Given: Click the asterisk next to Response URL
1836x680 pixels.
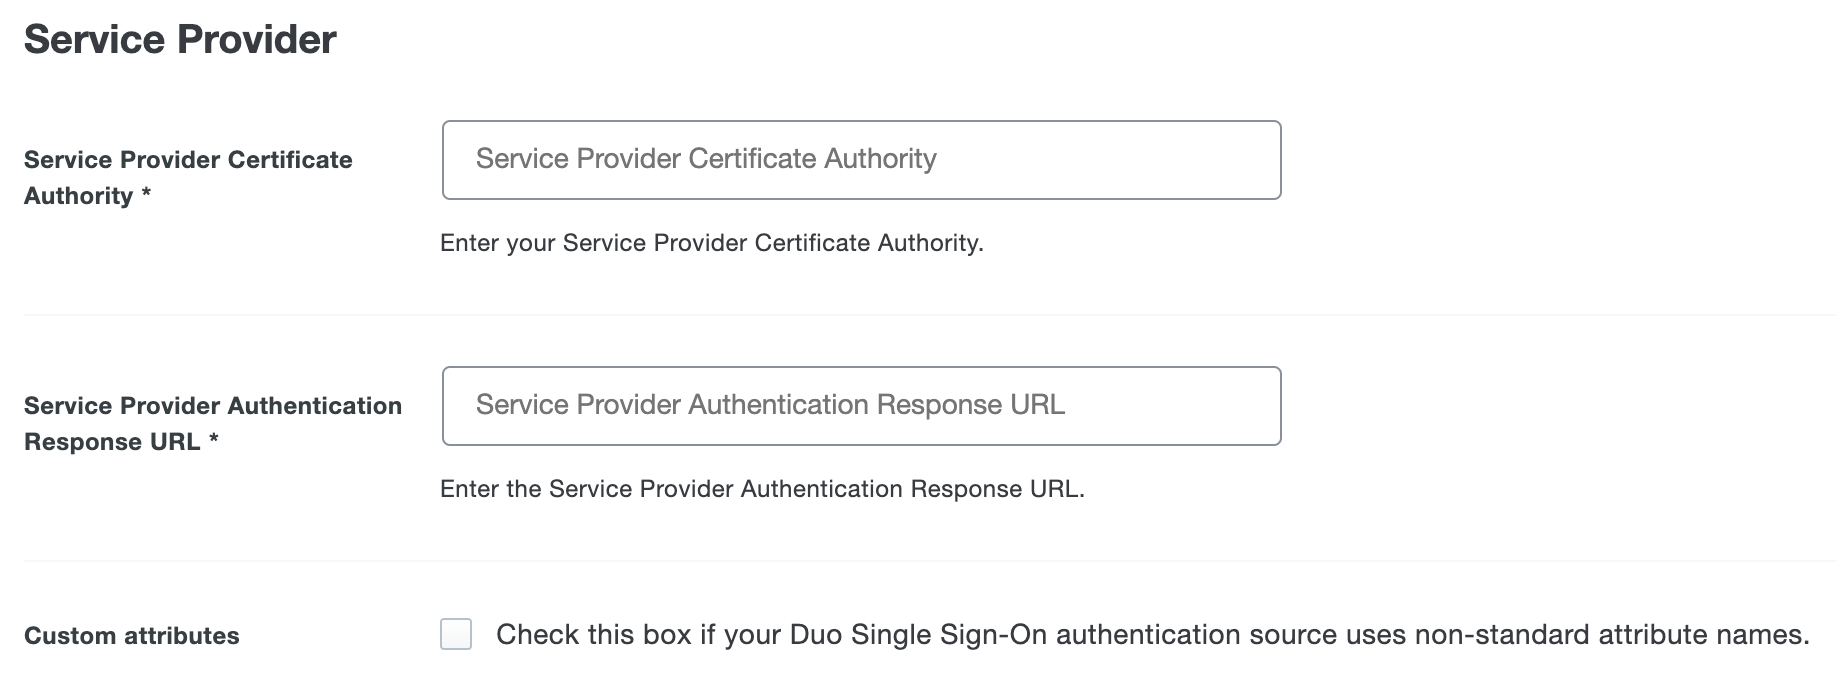Looking at the screenshot, I should [x=218, y=441].
